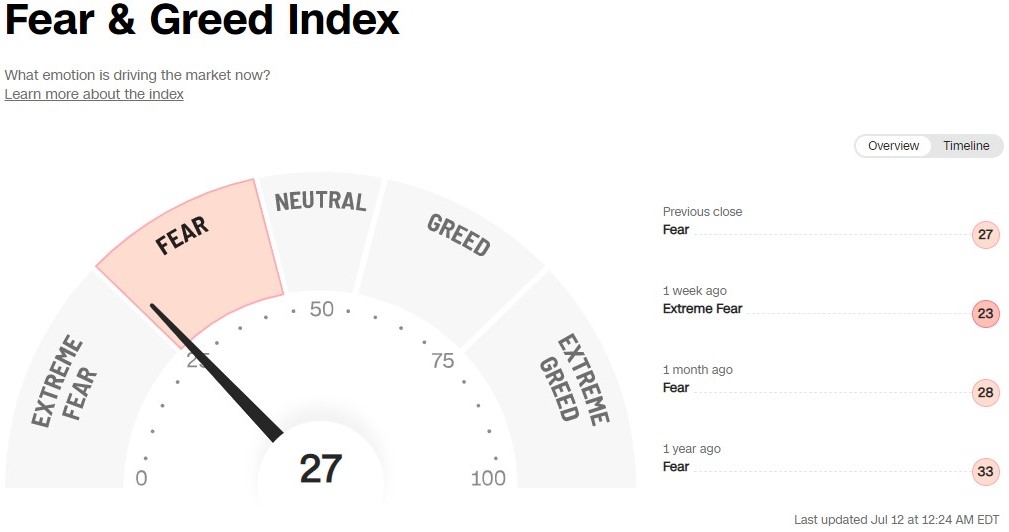Viewport: 1009px width, 532px height.
Task: Click the 1 week ago Extreme Fear label
Action: 702,309
